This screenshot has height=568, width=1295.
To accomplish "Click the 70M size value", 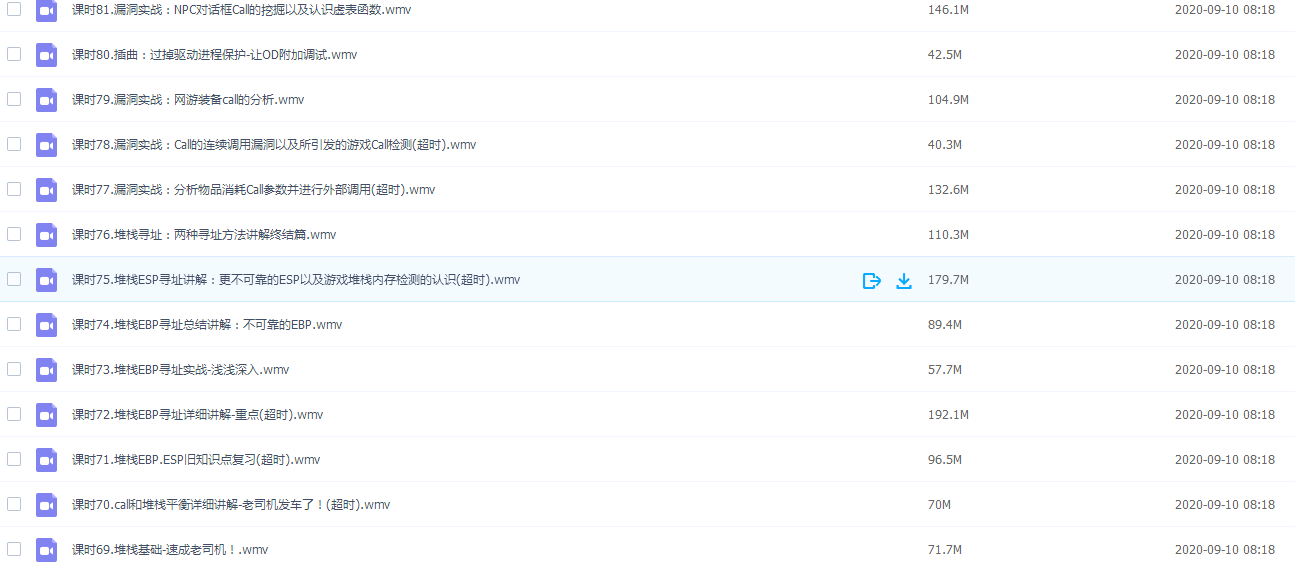I will 939,505.
